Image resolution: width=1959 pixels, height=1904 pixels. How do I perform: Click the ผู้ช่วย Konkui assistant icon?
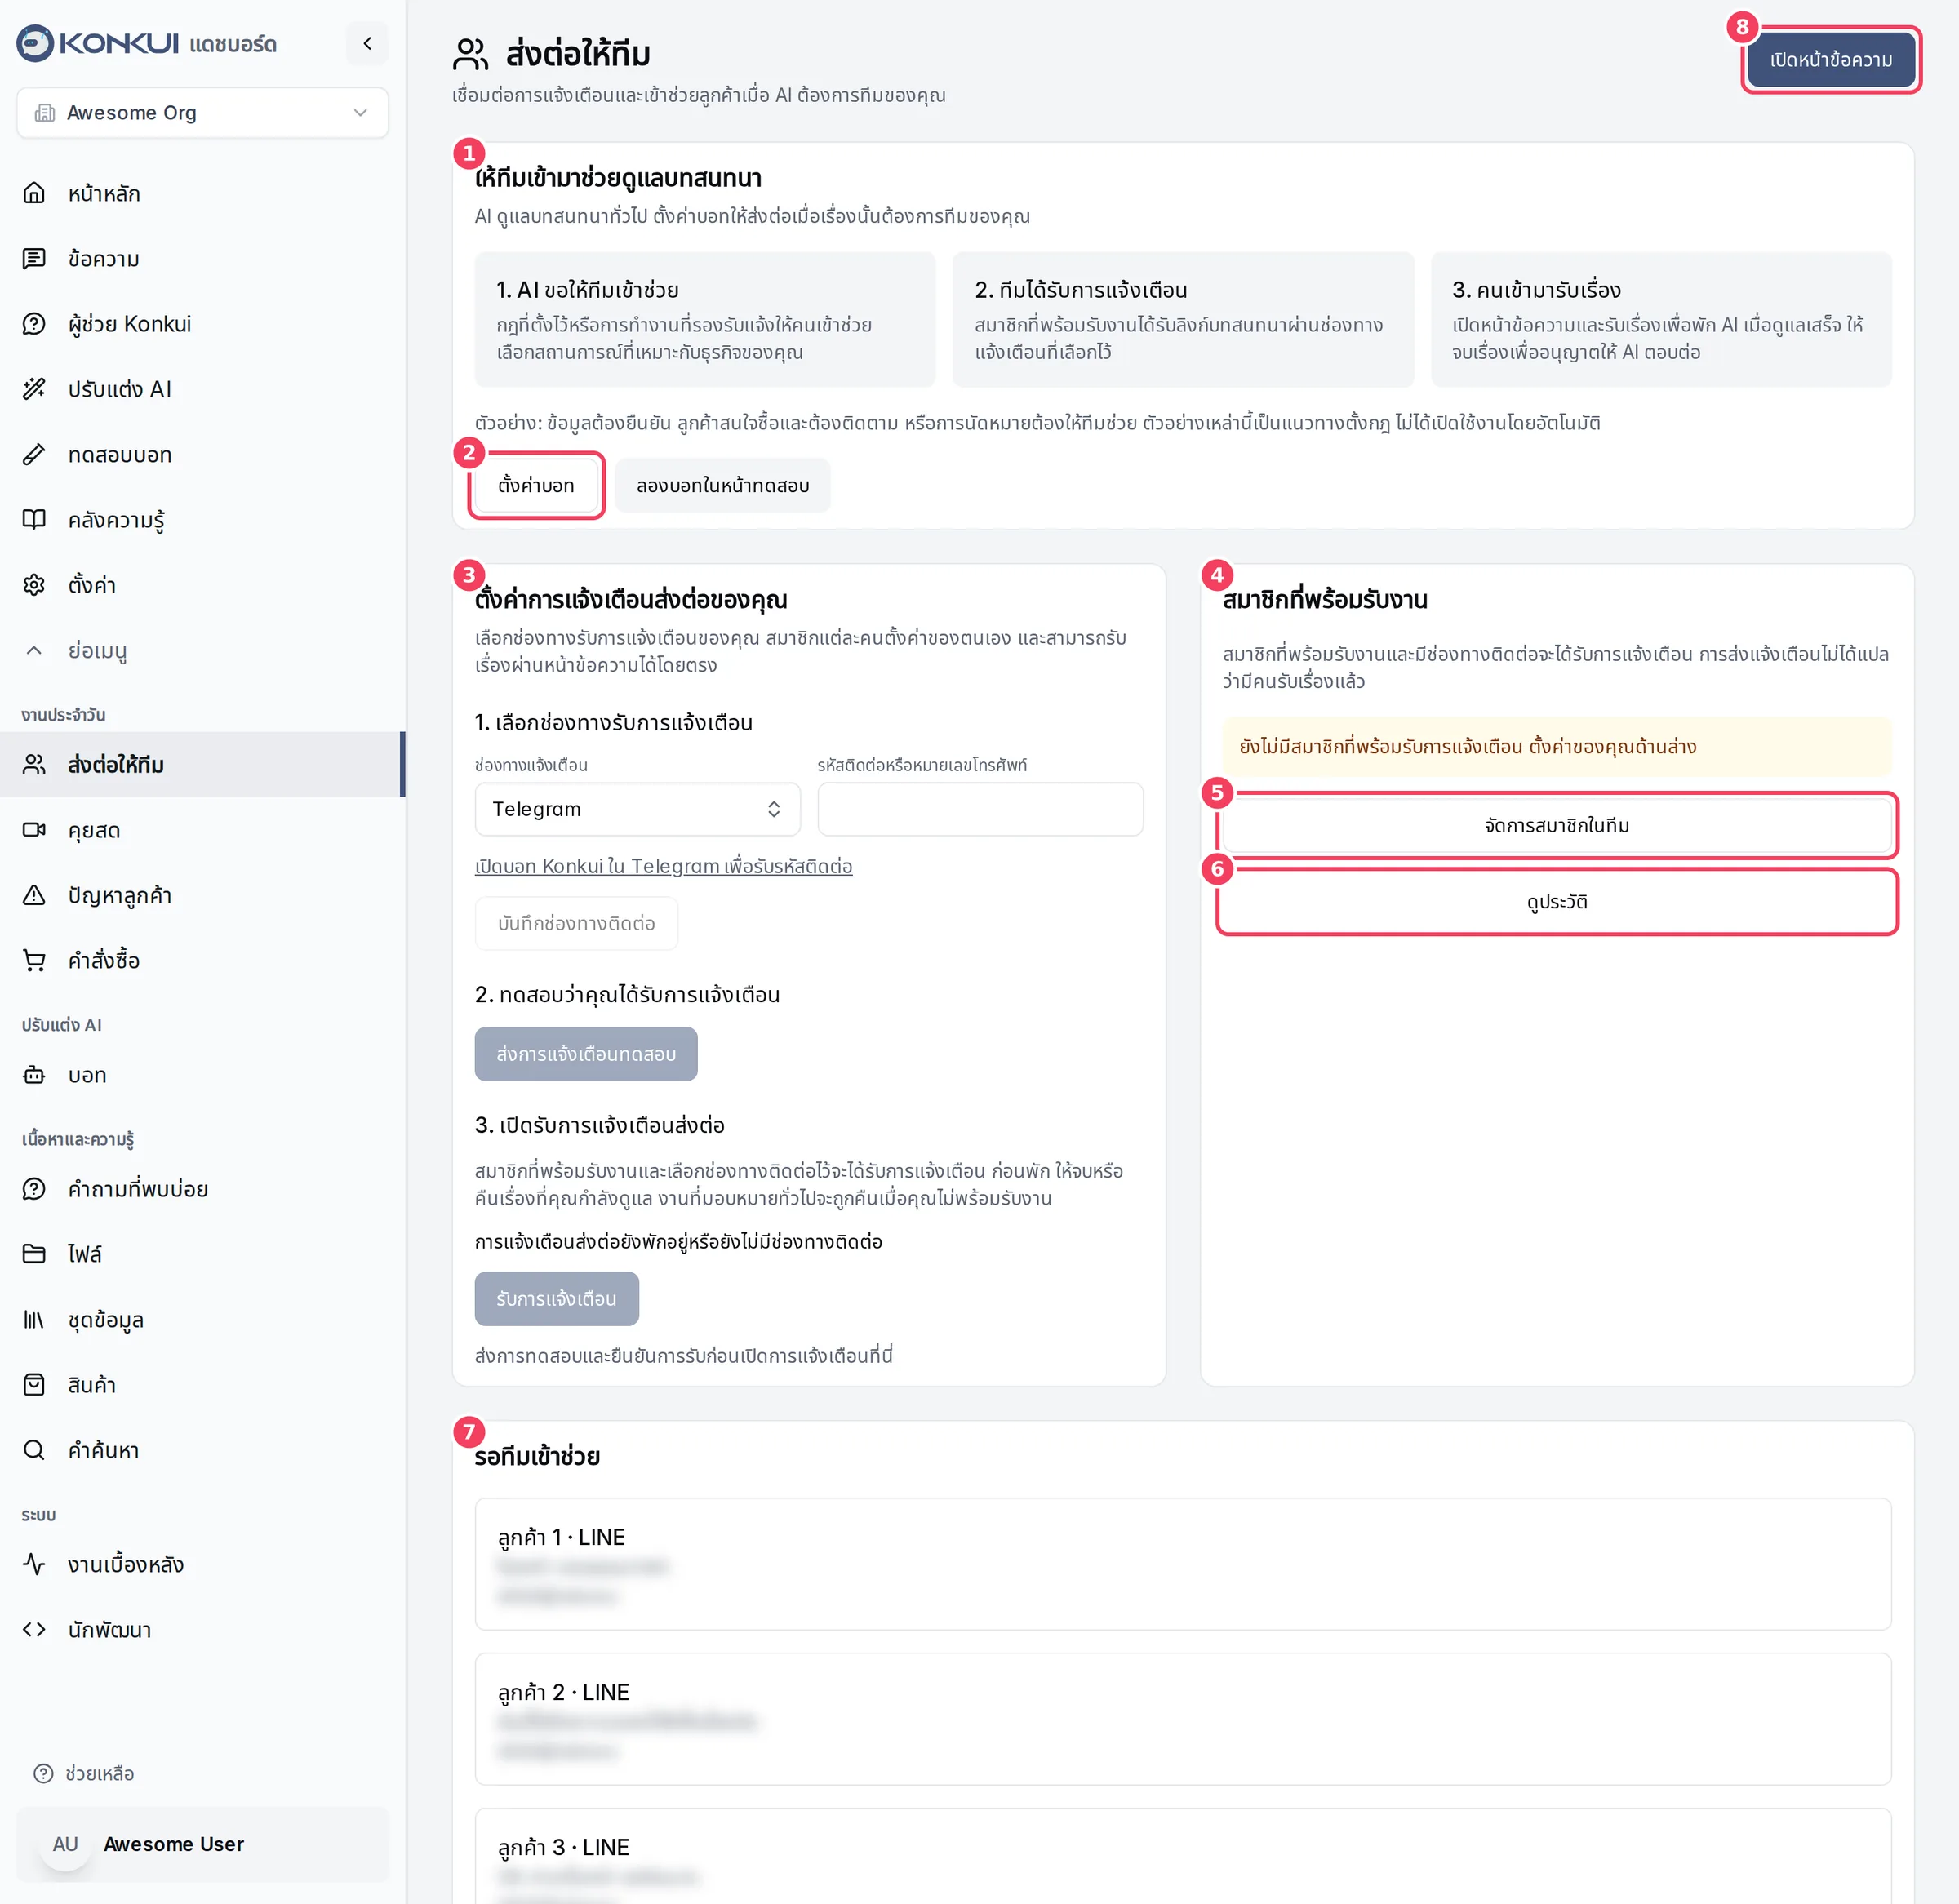[x=34, y=324]
